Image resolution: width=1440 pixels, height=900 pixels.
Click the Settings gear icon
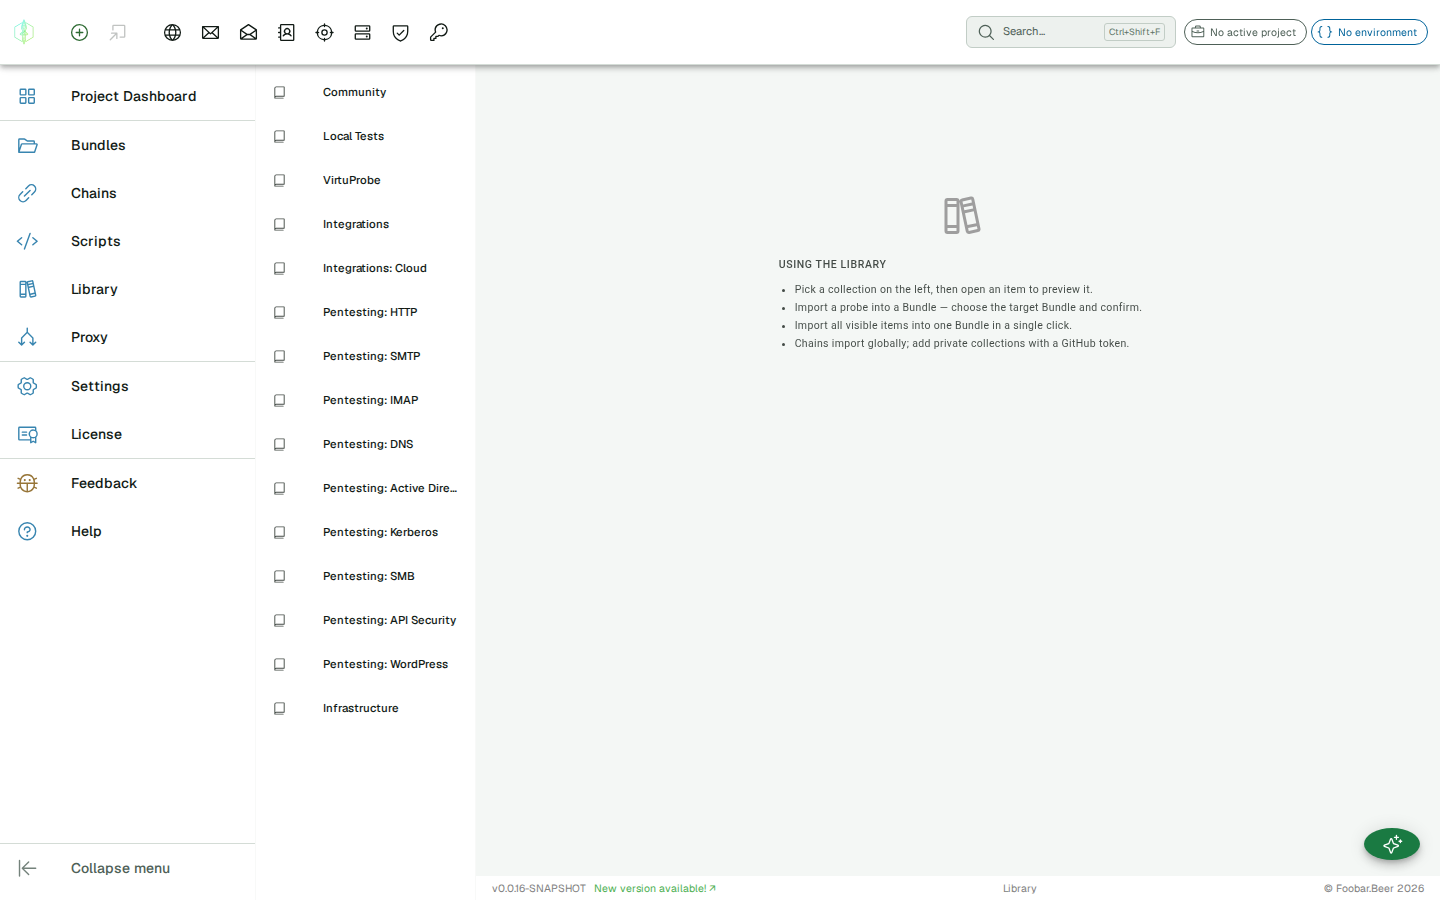(27, 386)
